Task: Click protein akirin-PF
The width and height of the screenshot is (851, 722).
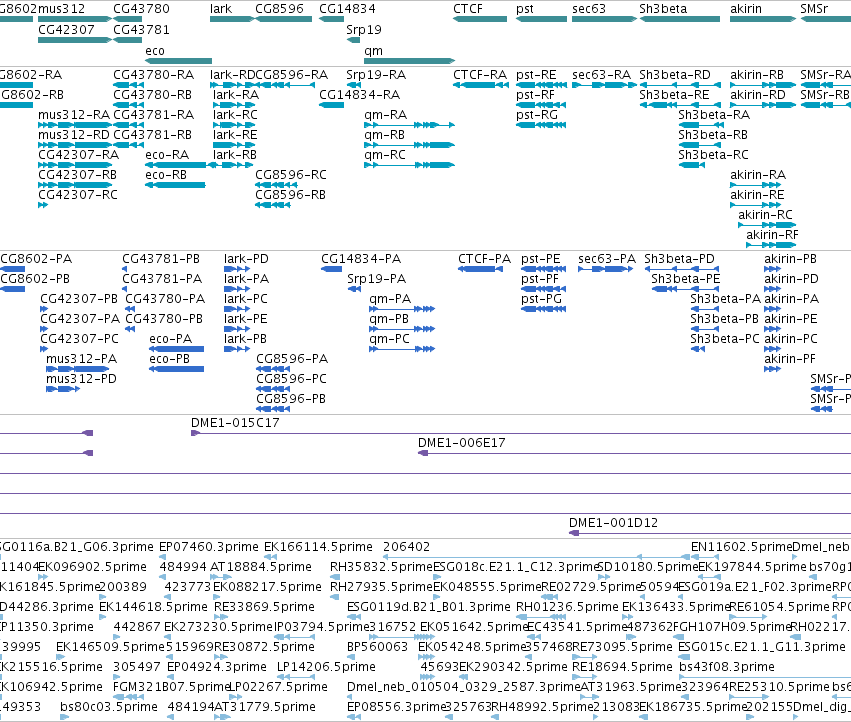Action: click(790, 358)
